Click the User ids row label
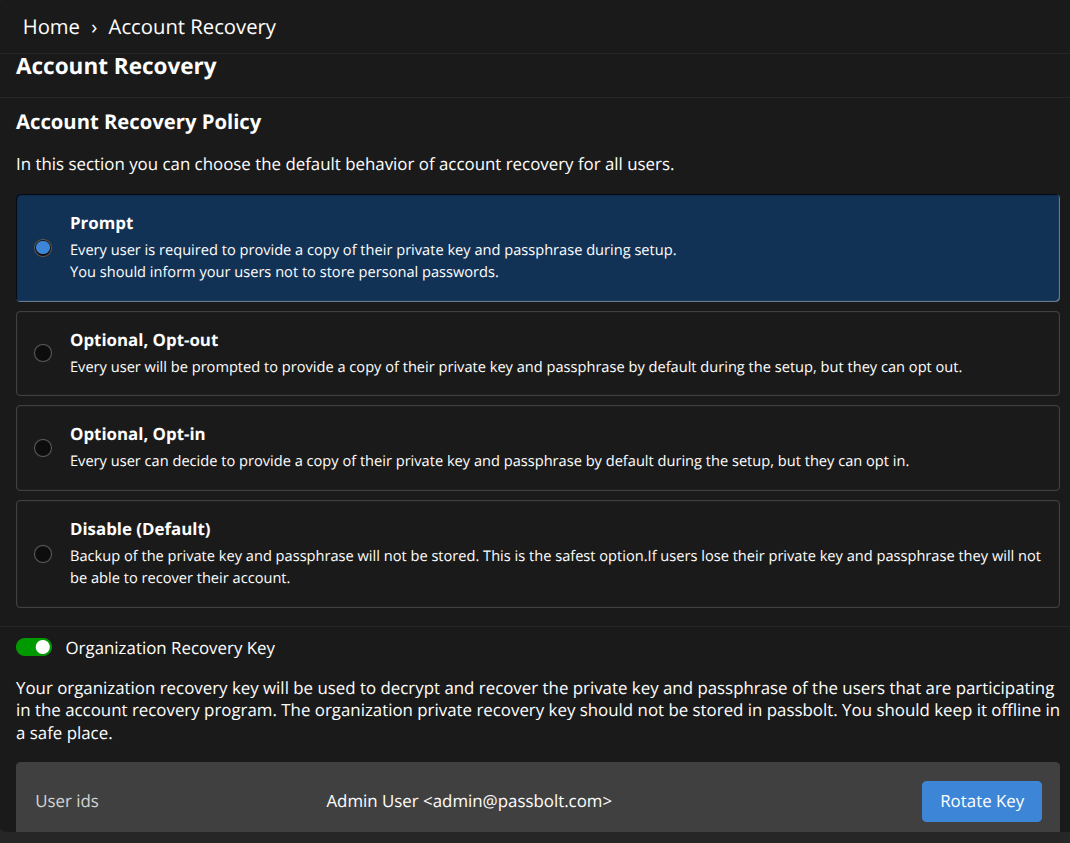 click(x=67, y=801)
